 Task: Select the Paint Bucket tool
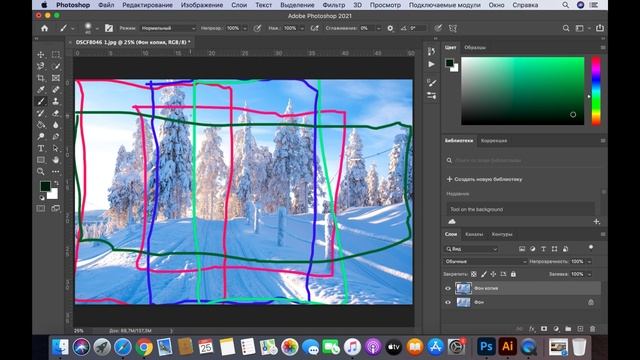tap(41, 125)
